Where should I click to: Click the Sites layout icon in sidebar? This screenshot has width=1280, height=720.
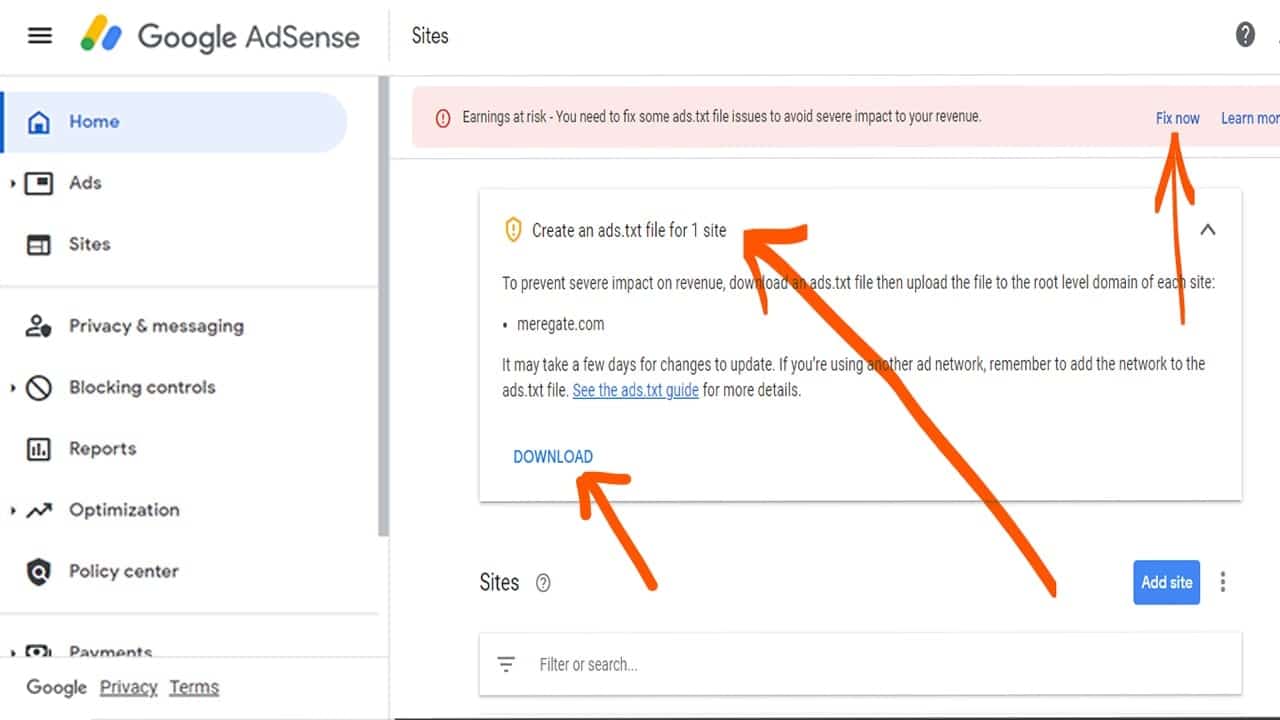pos(38,244)
